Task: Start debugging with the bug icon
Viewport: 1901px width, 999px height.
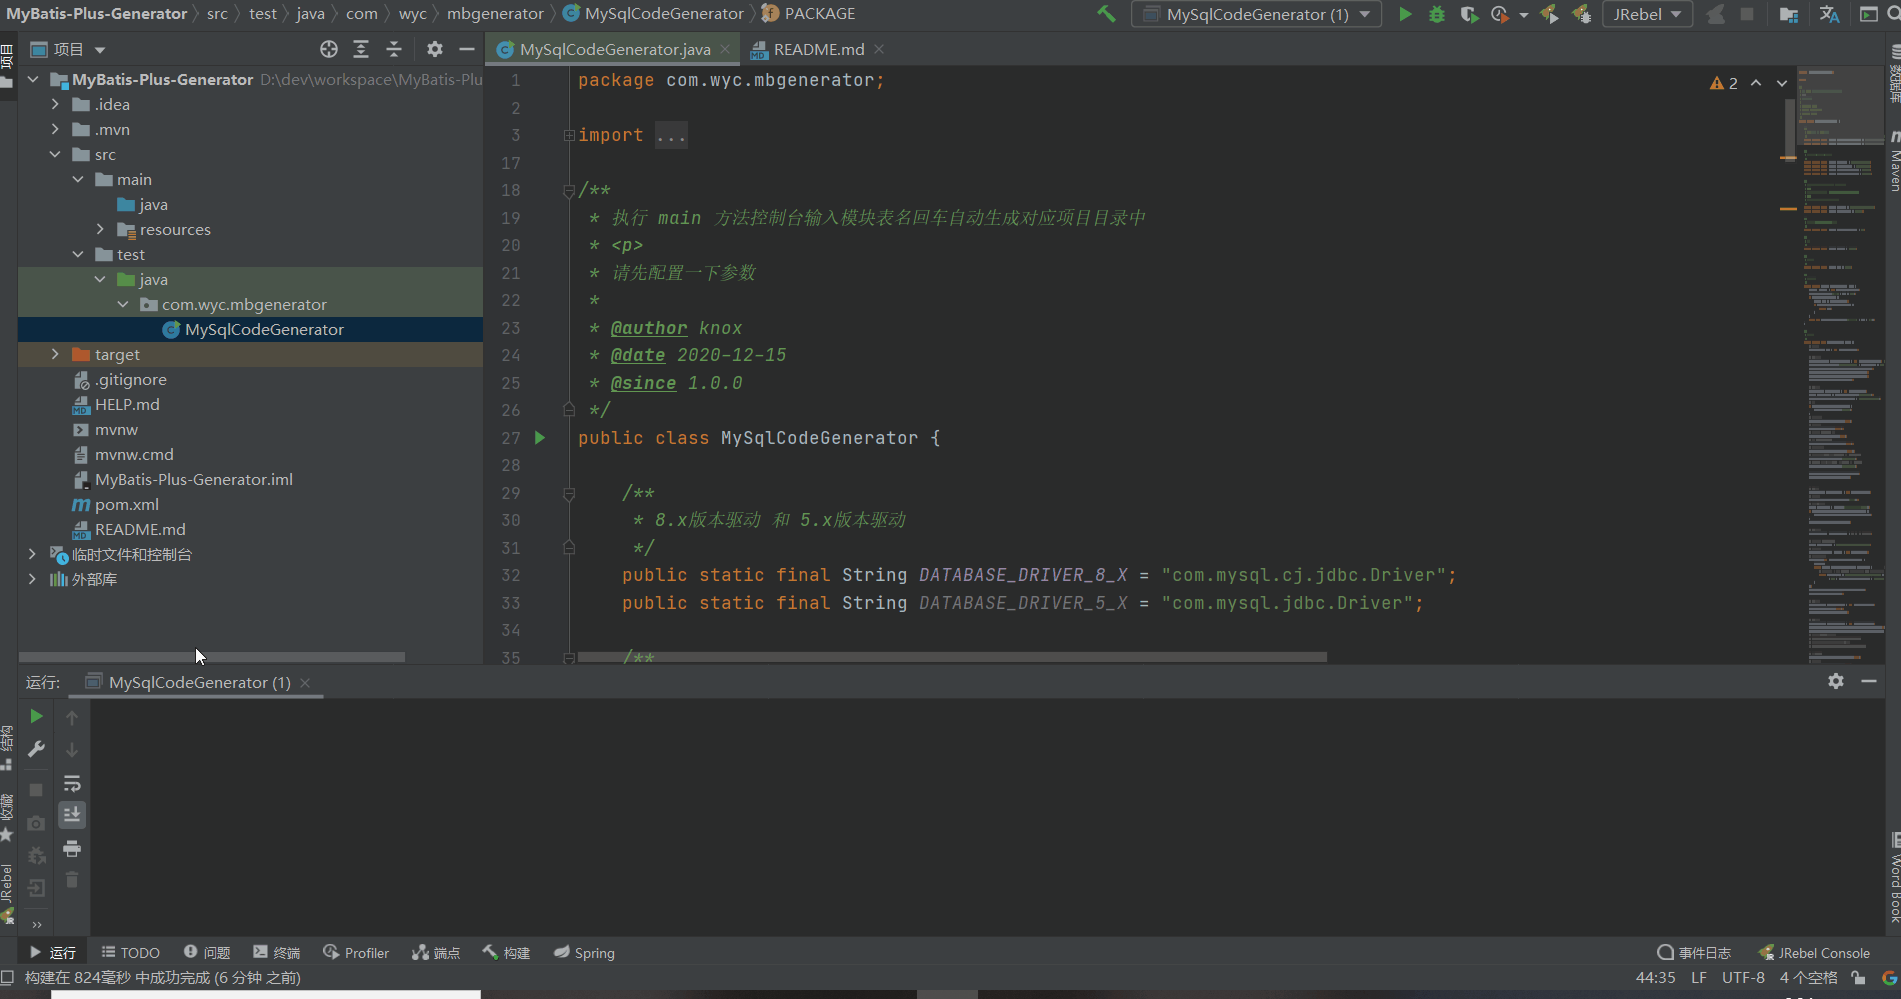Action: coord(1437,14)
